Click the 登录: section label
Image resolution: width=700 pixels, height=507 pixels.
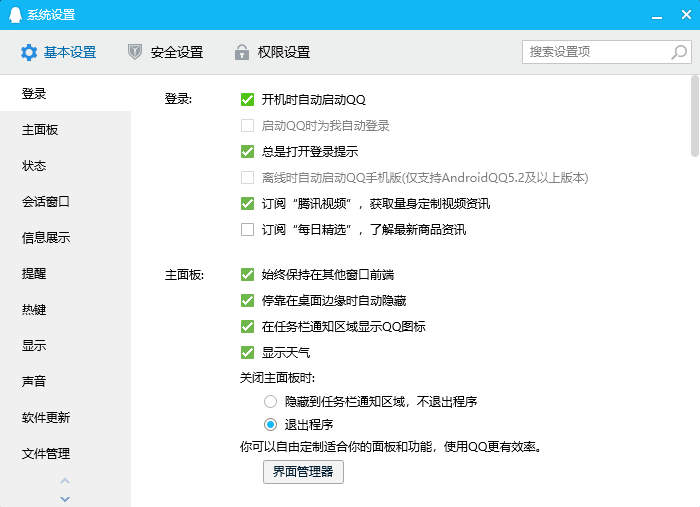[x=178, y=99]
